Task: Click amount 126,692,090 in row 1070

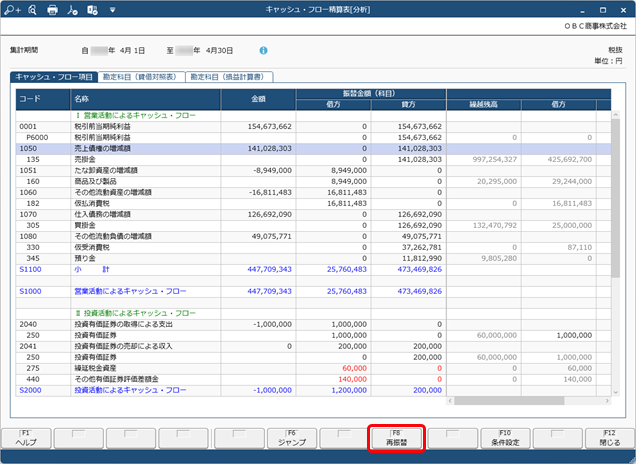Action: click(x=270, y=214)
